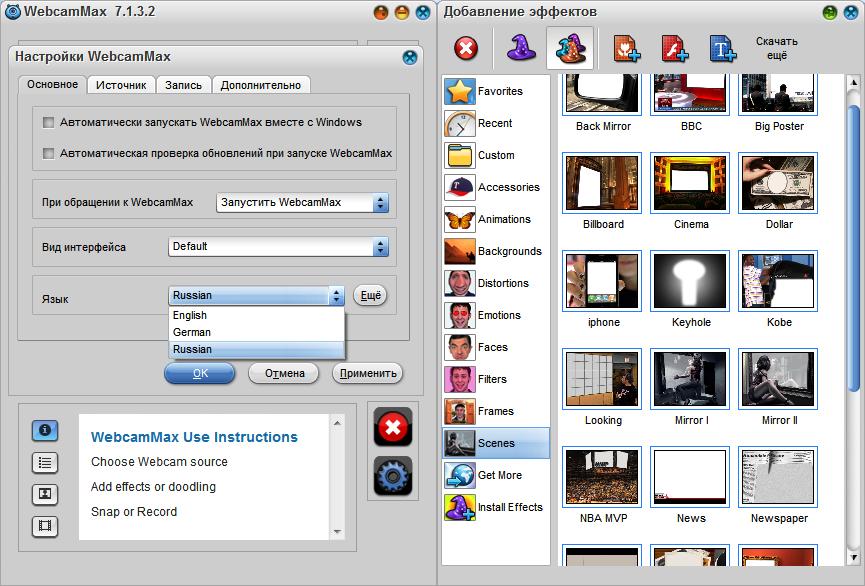Select the Newspaper scene thumbnail
This screenshot has width=865, height=586.
778,477
